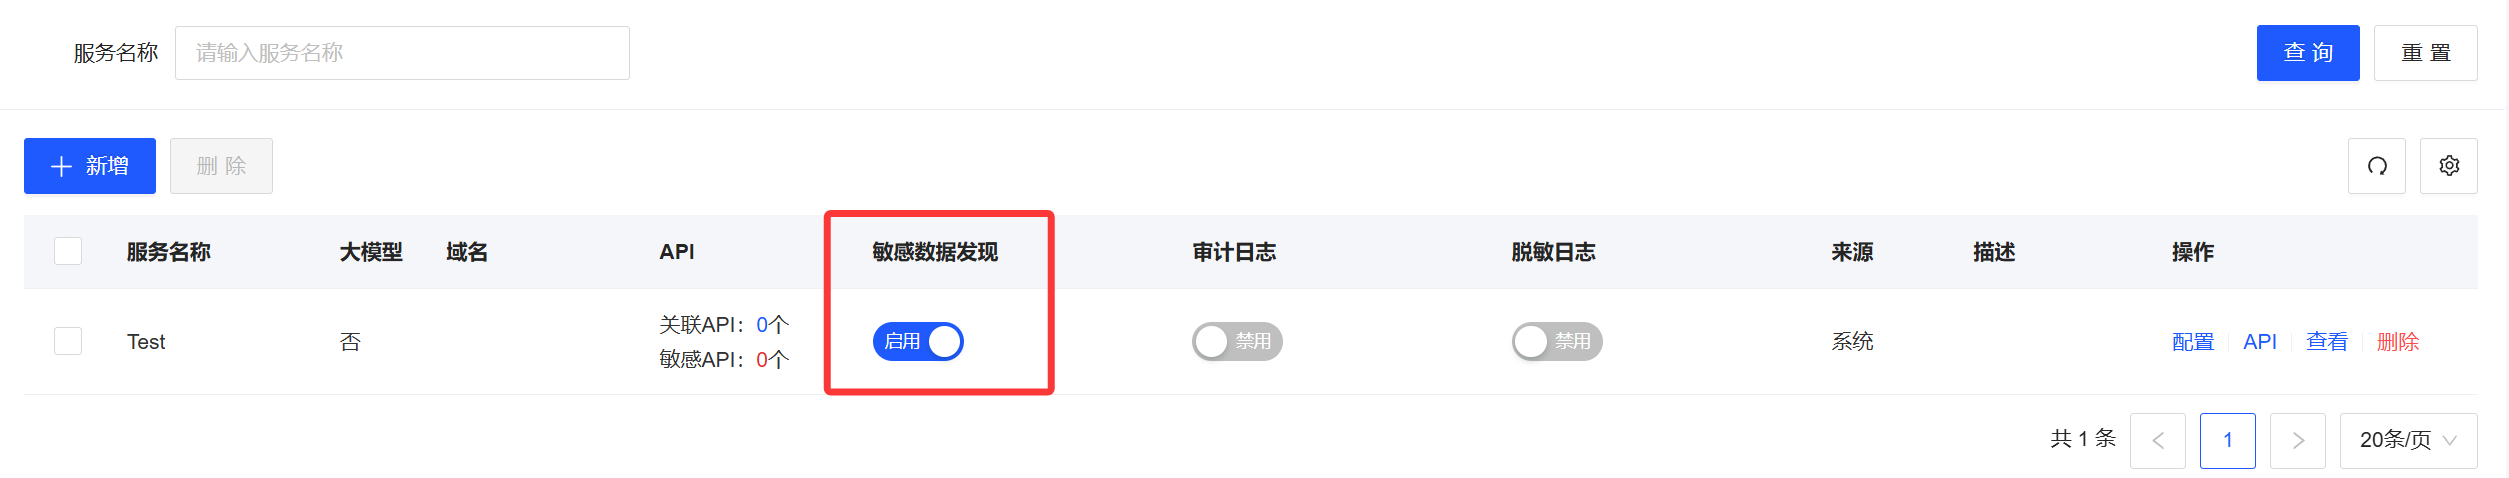The width and height of the screenshot is (2509, 478).
Task: Click the 新增 plus button
Action: (x=90, y=166)
